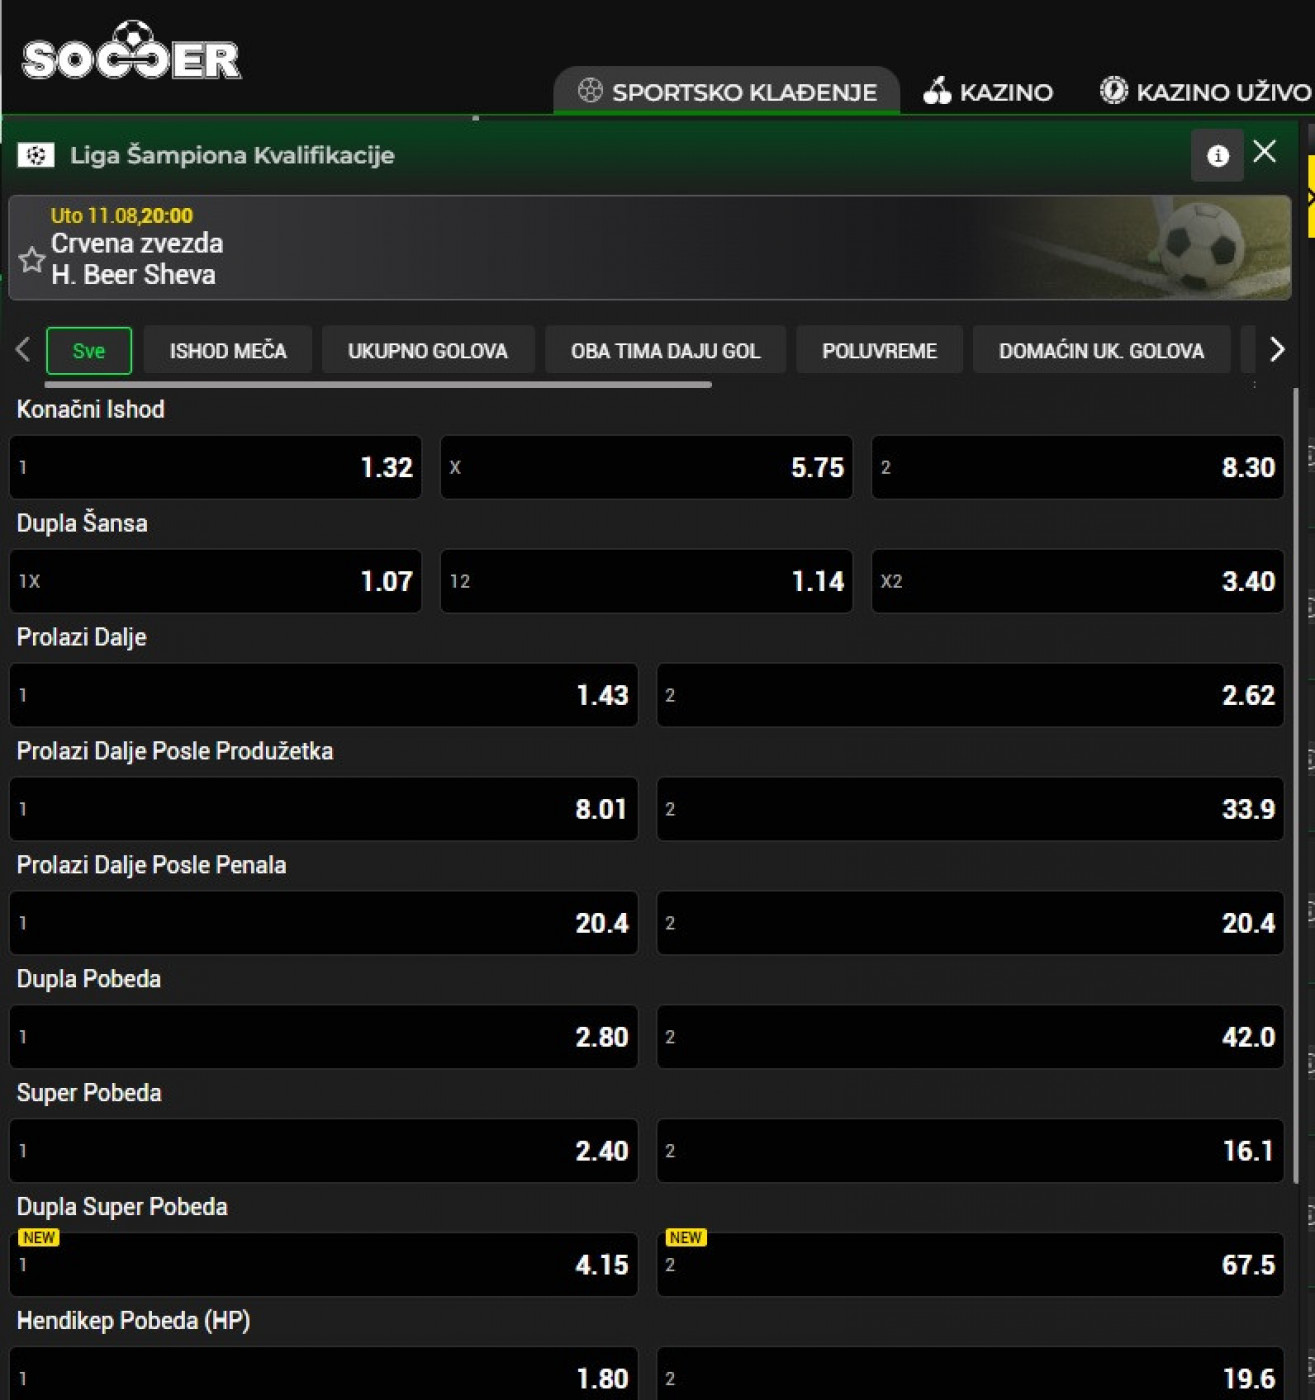Switch to Domaćin Uk. Golova tab

[x=1101, y=351]
